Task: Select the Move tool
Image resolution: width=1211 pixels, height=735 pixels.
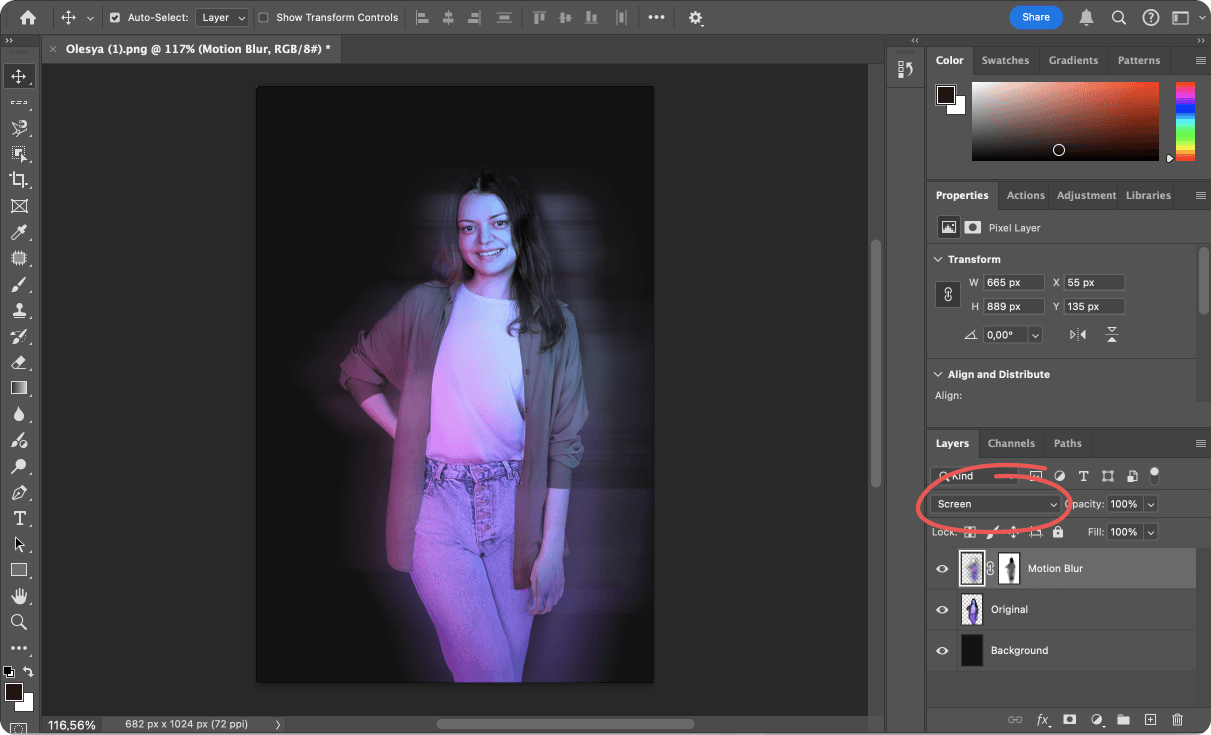Action: tap(19, 75)
